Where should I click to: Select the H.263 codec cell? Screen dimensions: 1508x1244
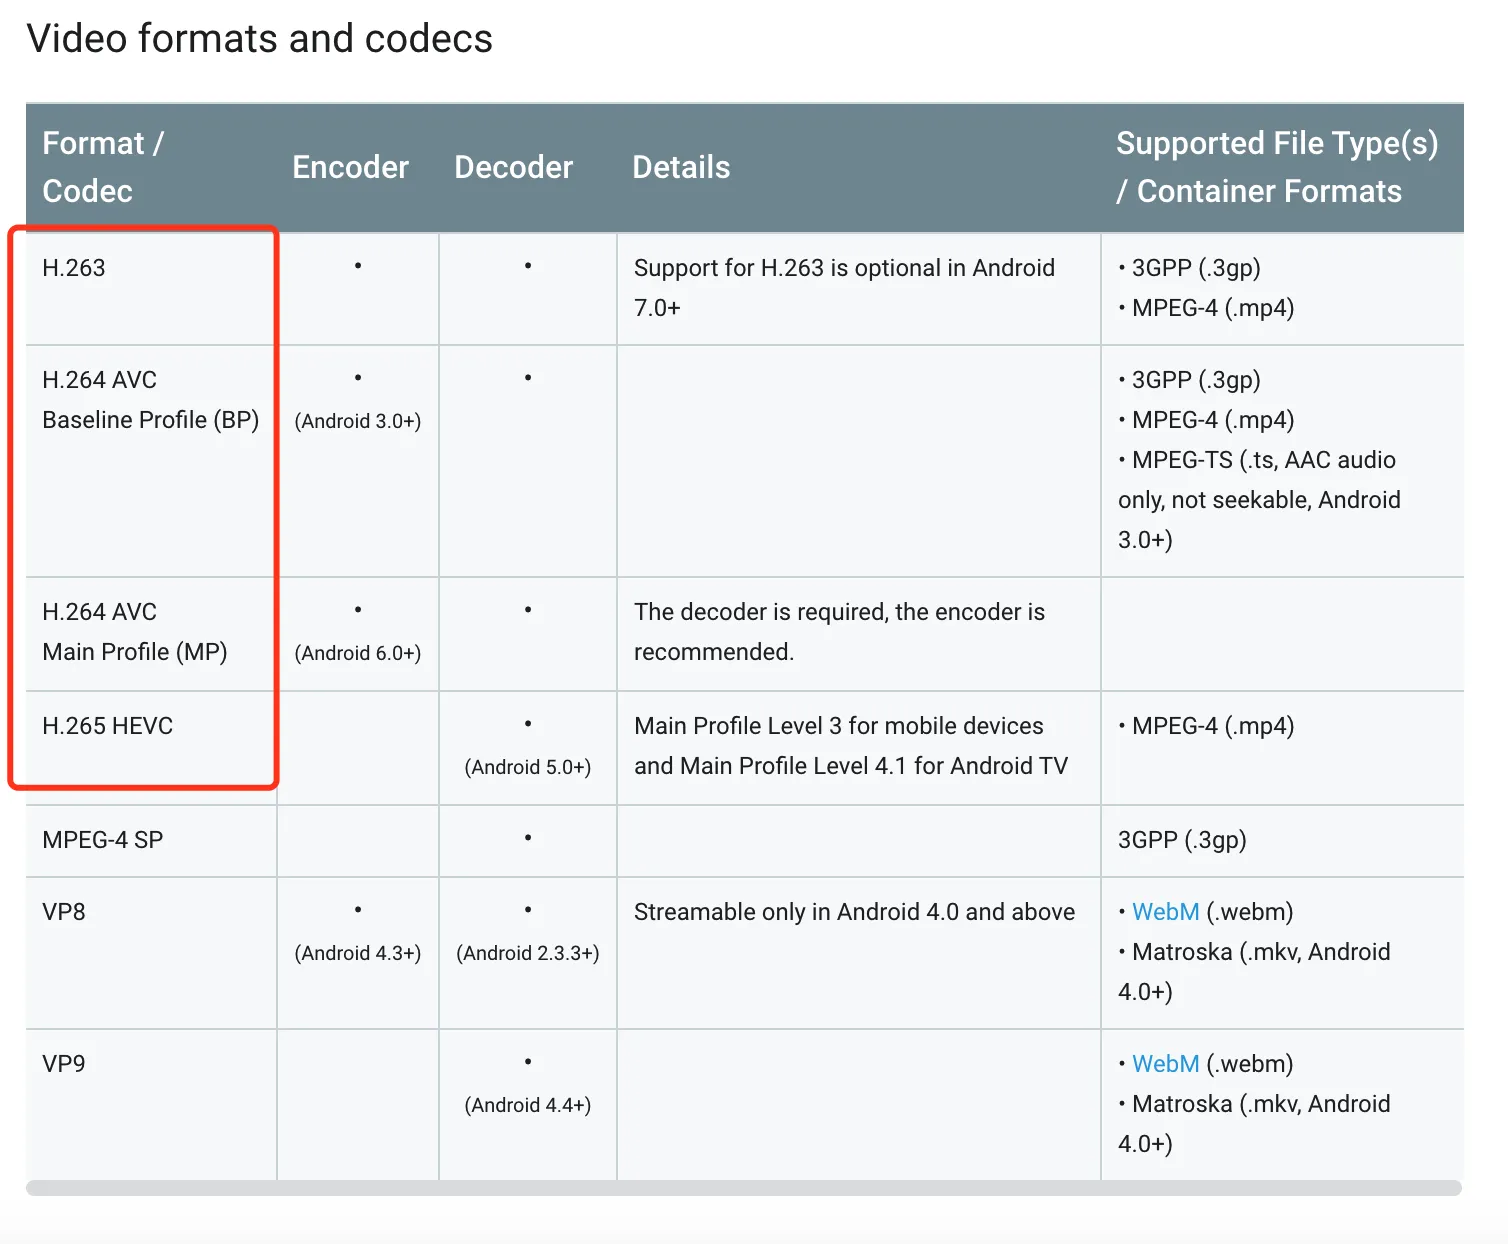[x=74, y=268]
